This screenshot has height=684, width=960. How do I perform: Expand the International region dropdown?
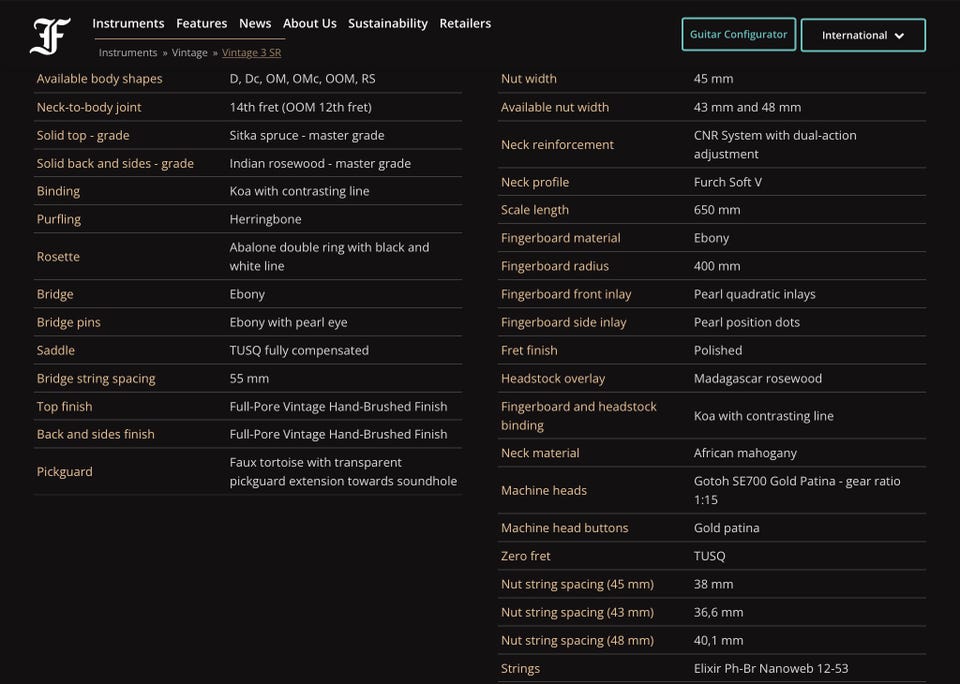[x=863, y=35]
